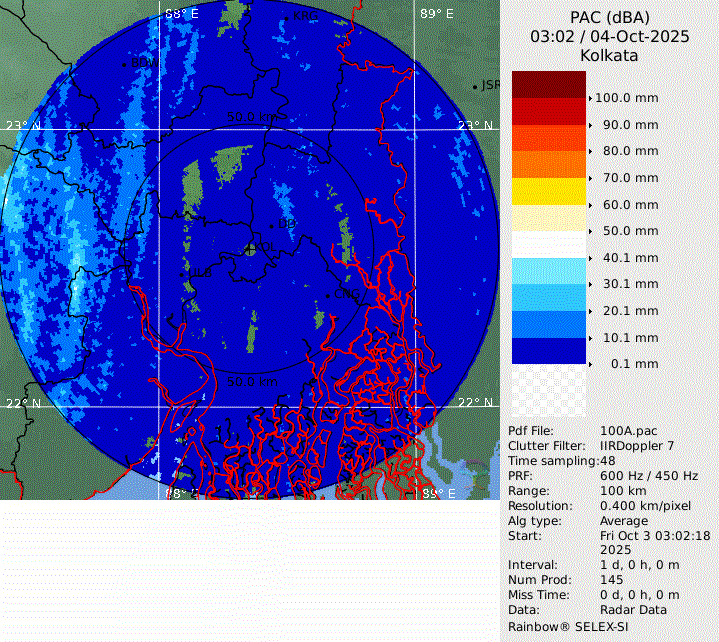Screen dimensions: 719x642
Task: Click the Kolkata station name heading
Action: 609,56
